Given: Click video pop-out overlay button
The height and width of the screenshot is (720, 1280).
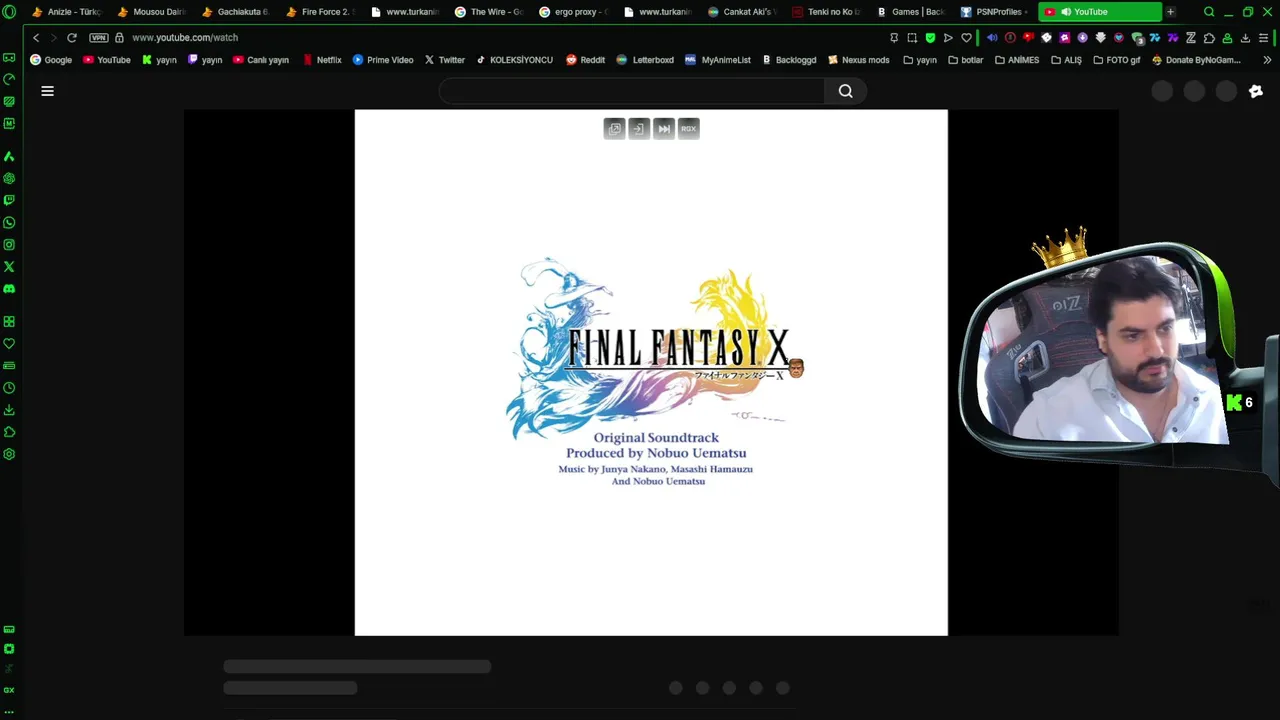Looking at the screenshot, I should (614, 128).
